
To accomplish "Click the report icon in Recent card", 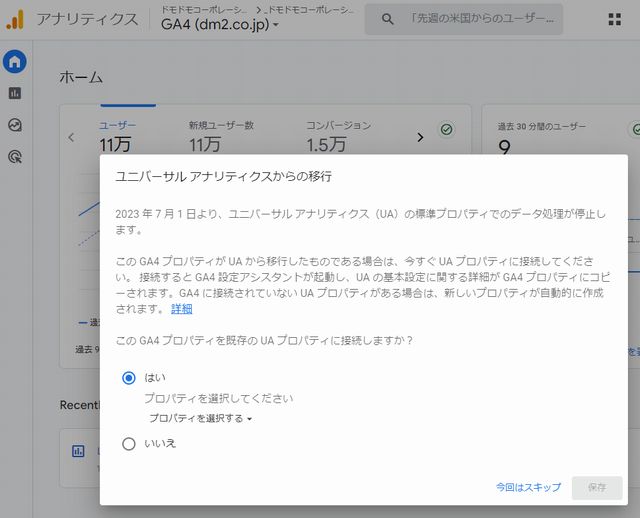I will [78, 451].
